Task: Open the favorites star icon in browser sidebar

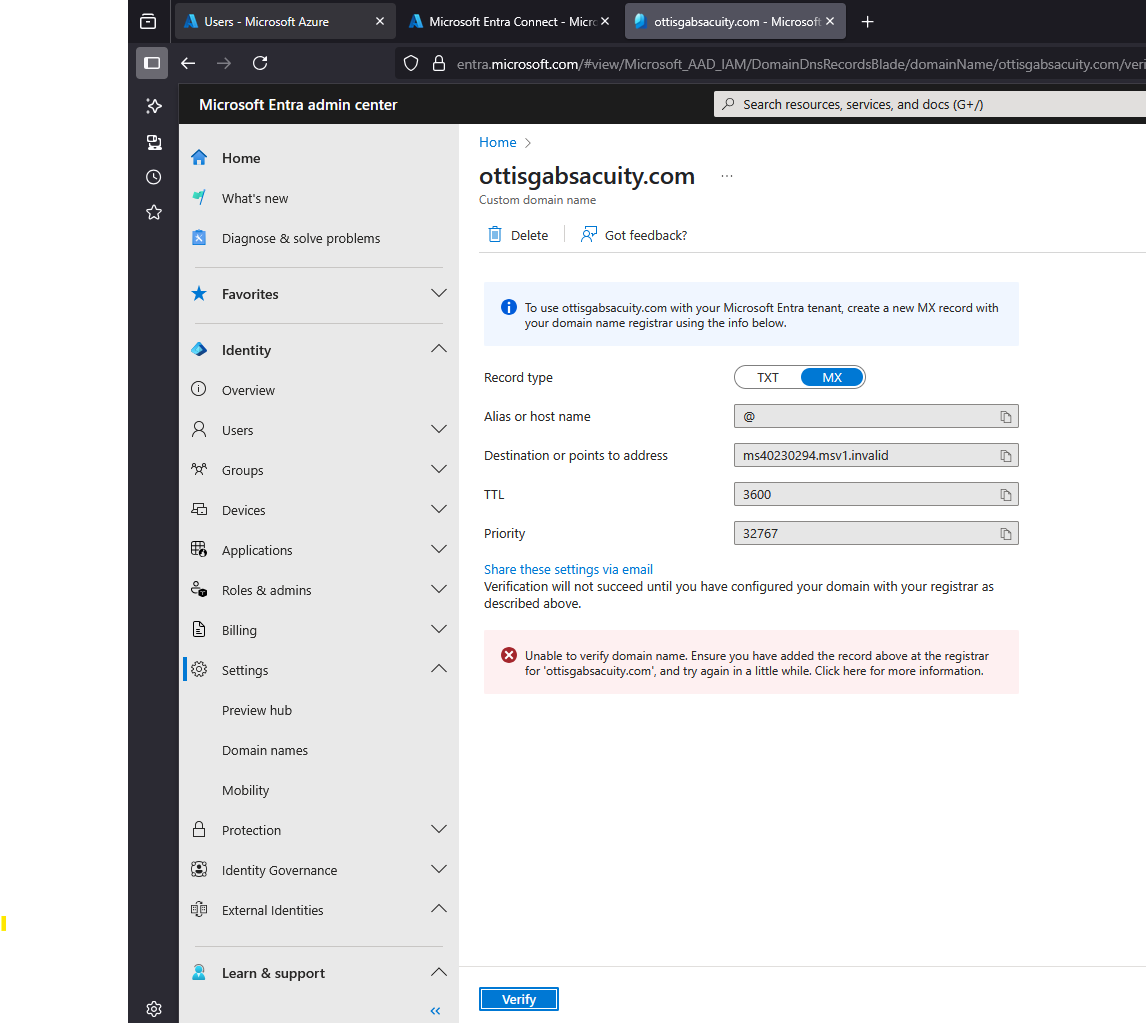Action: click(x=153, y=213)
